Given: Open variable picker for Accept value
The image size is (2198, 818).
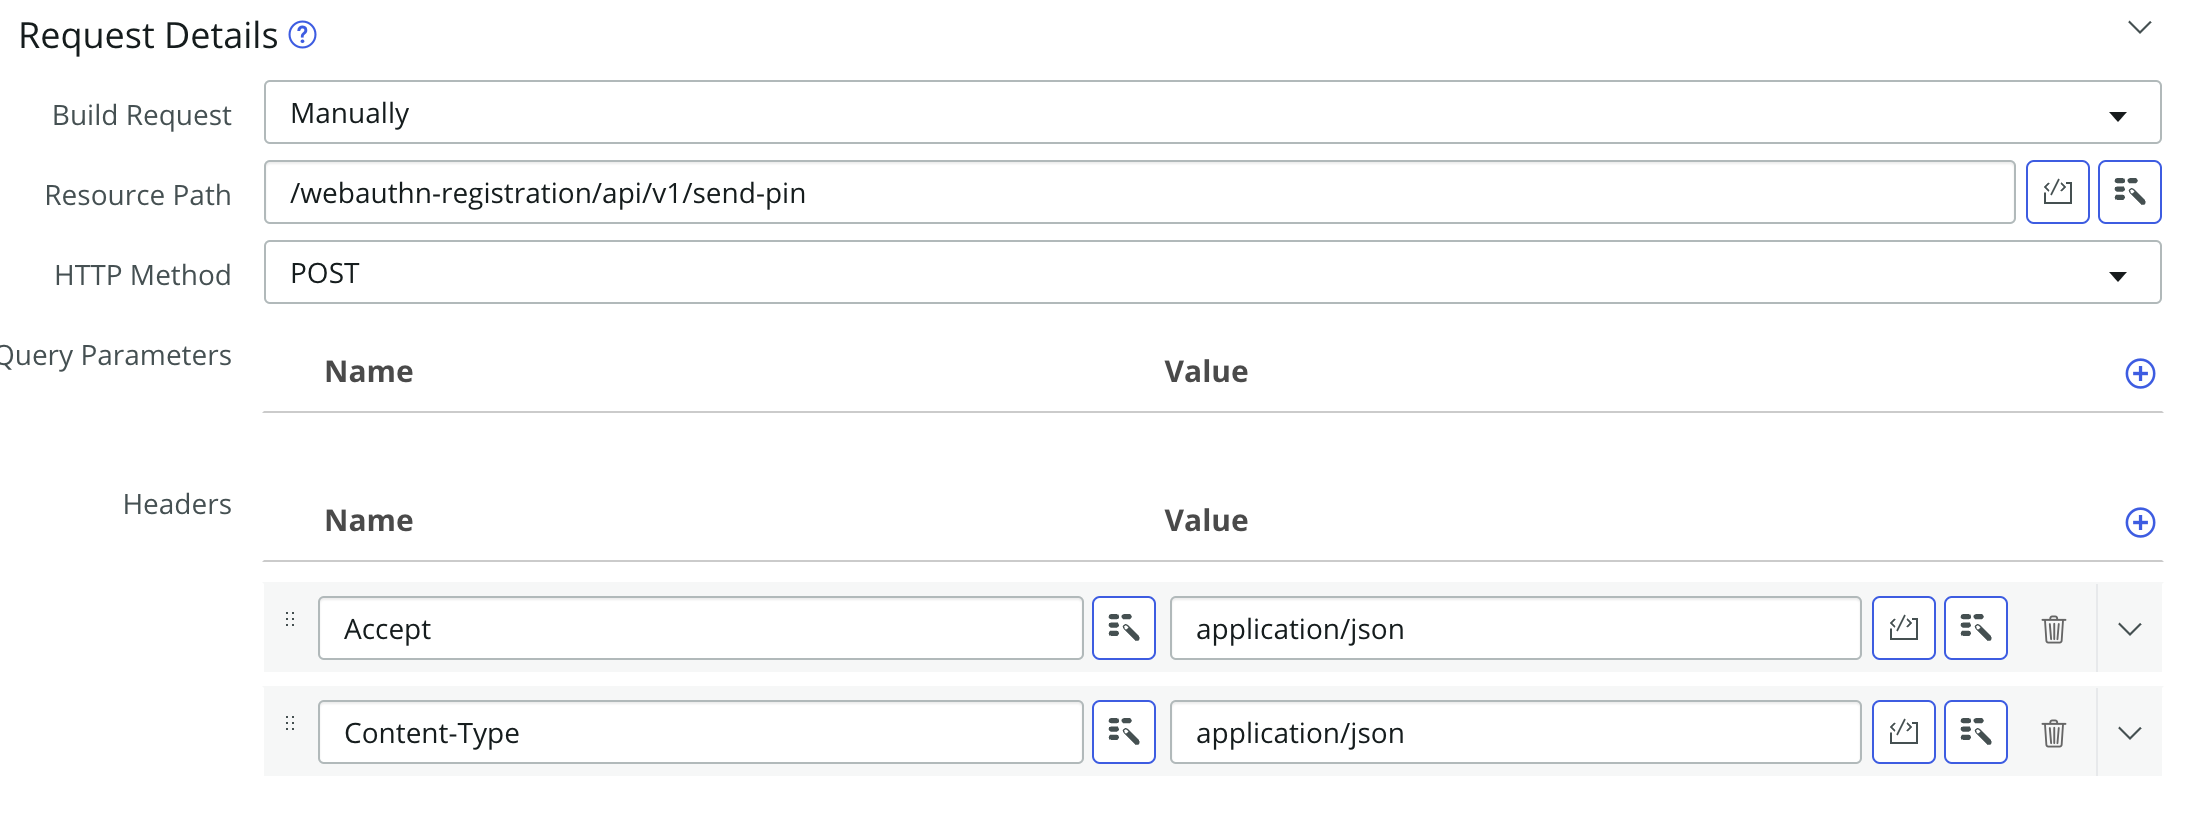Looking at the screenshot, I should click(x=1975, y=629).
